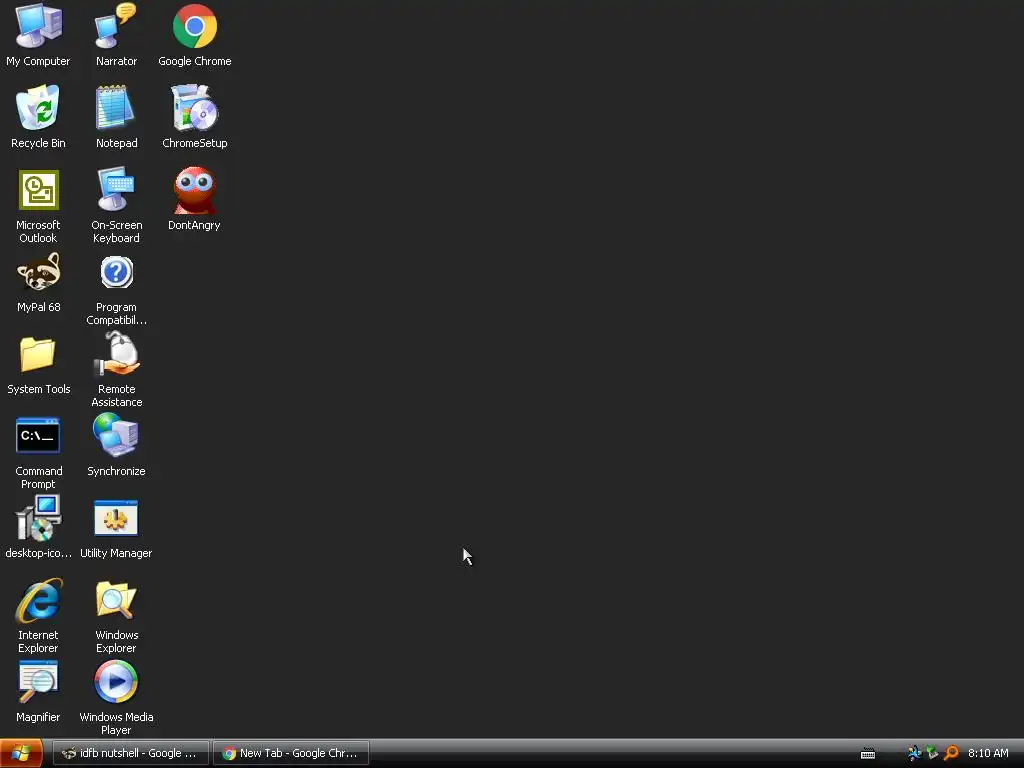
Task: Click the "My Computer" label text
Action: tap(38, 61)
